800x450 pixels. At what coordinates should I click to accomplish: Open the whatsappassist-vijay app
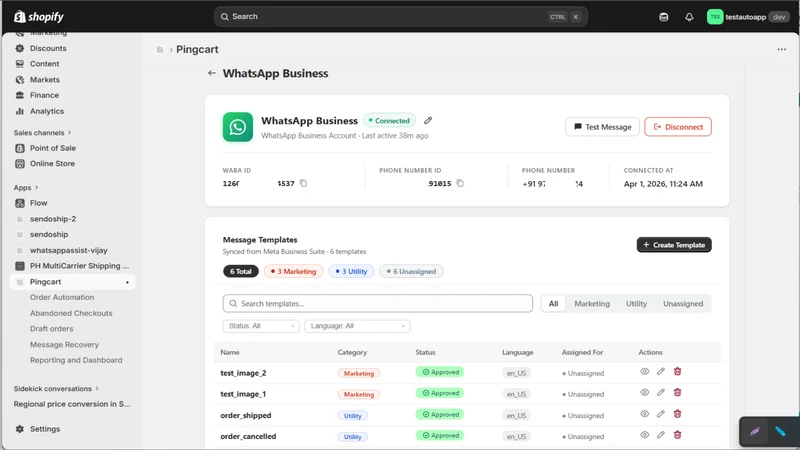coord(68,251)
